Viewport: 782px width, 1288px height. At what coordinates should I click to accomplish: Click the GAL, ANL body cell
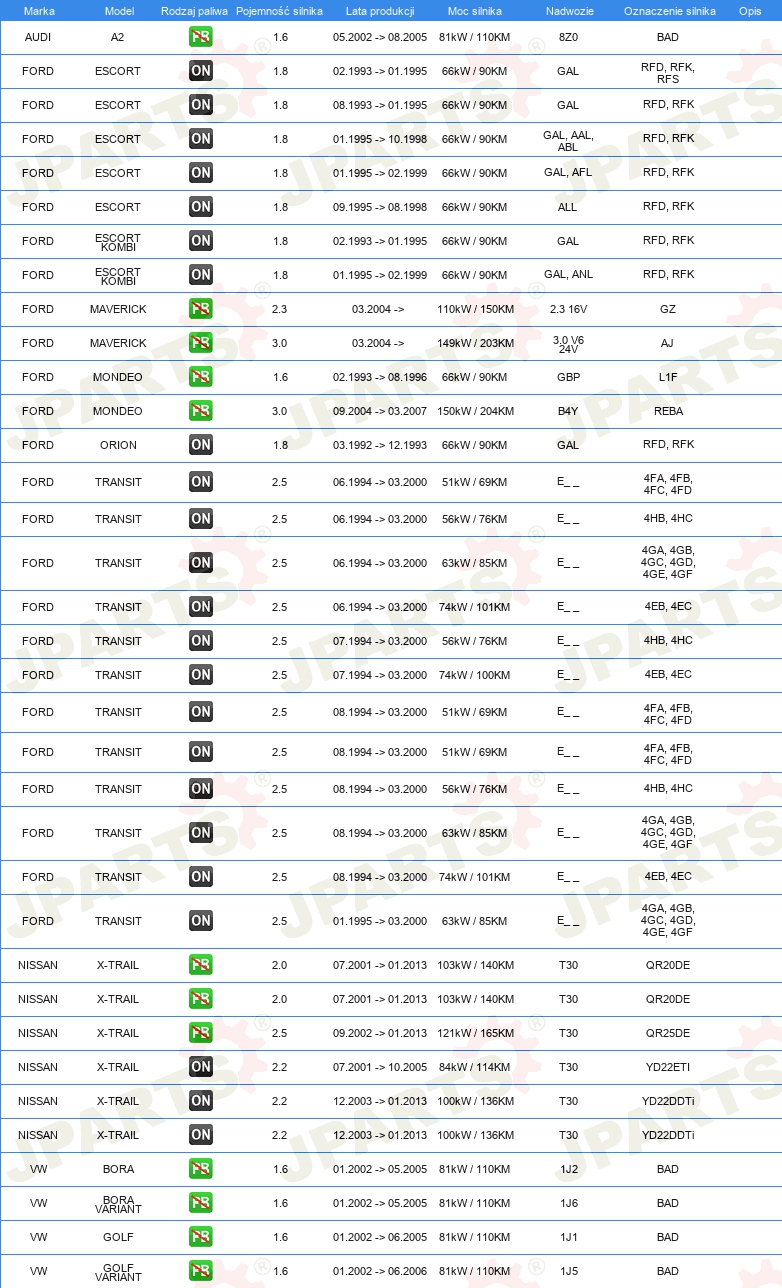(568, 274)
